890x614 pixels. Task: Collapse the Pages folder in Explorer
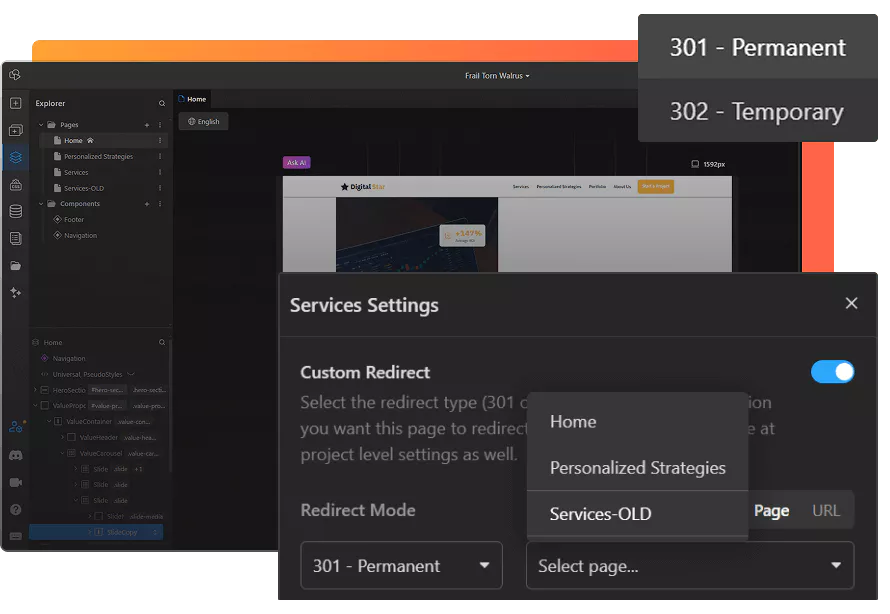[40, 125]
